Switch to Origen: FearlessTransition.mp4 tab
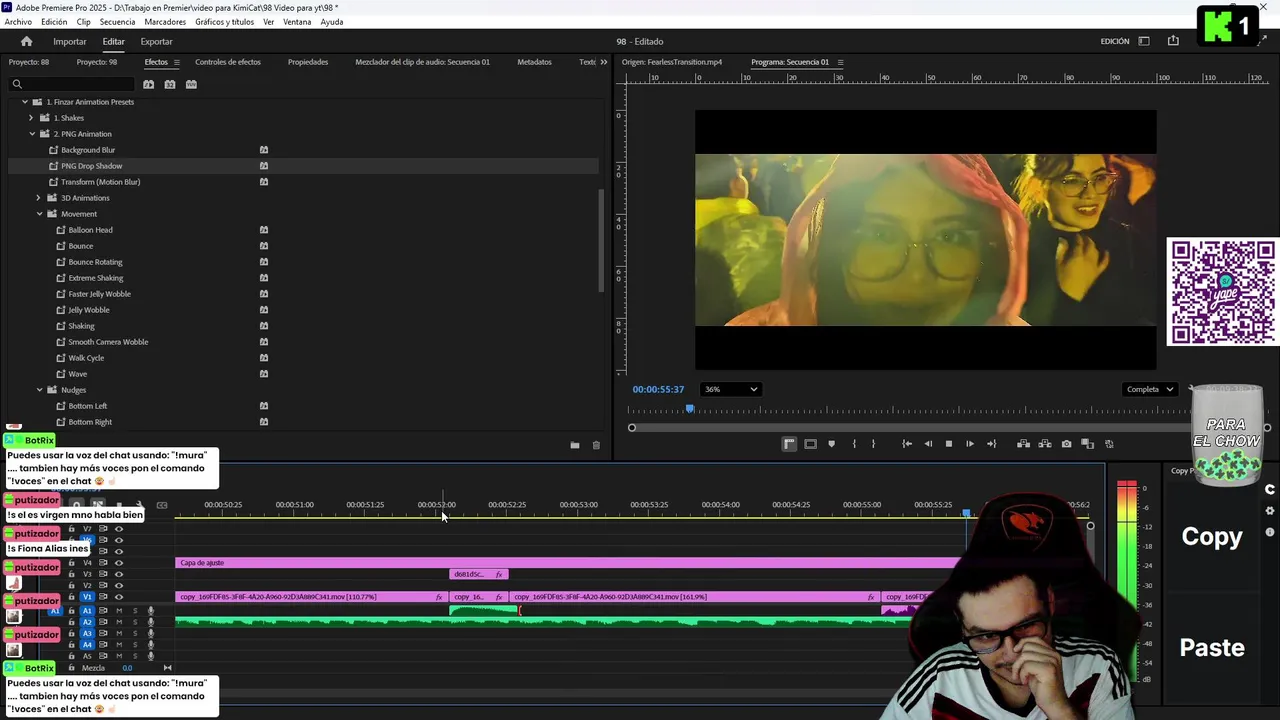The image size is (1280, 720). tap(672, 62)
